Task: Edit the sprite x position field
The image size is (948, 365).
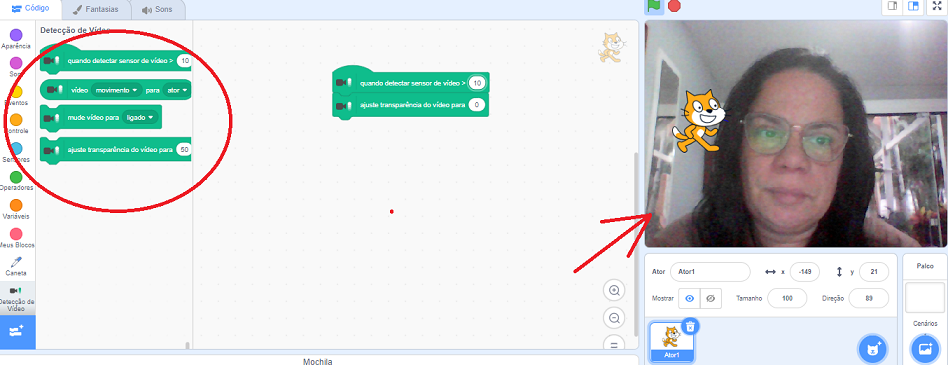Action: (804, 272)
